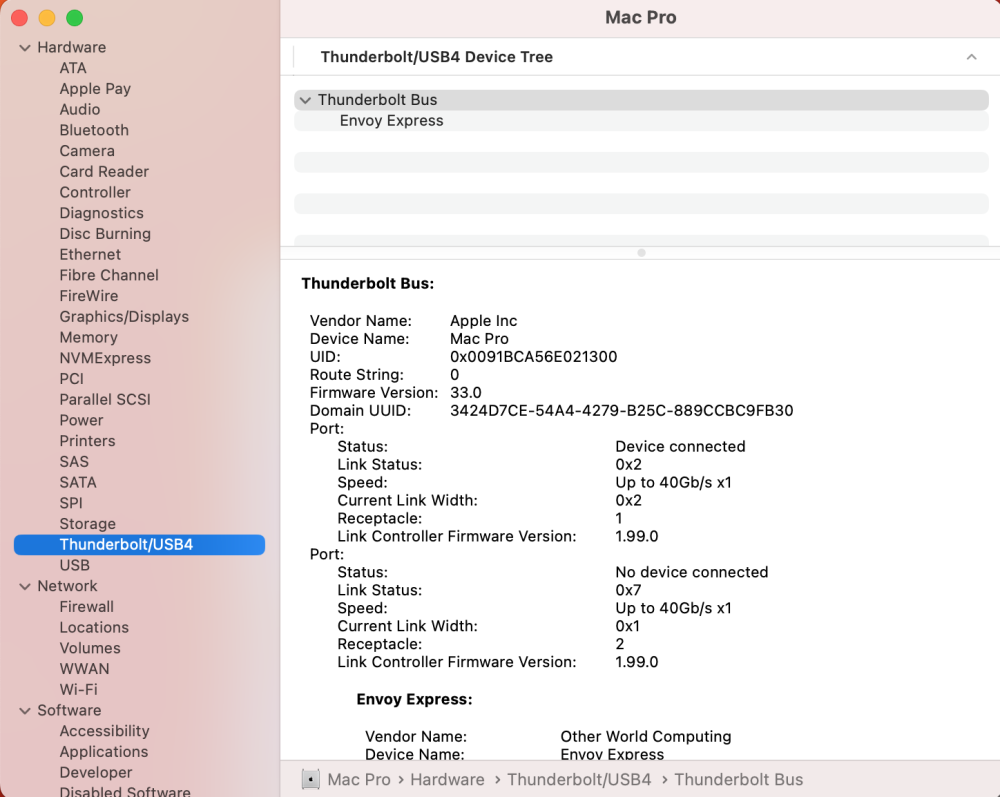1000x797 pixels.
Task: Select Printers in the sidebar
Action: [87, 441]
